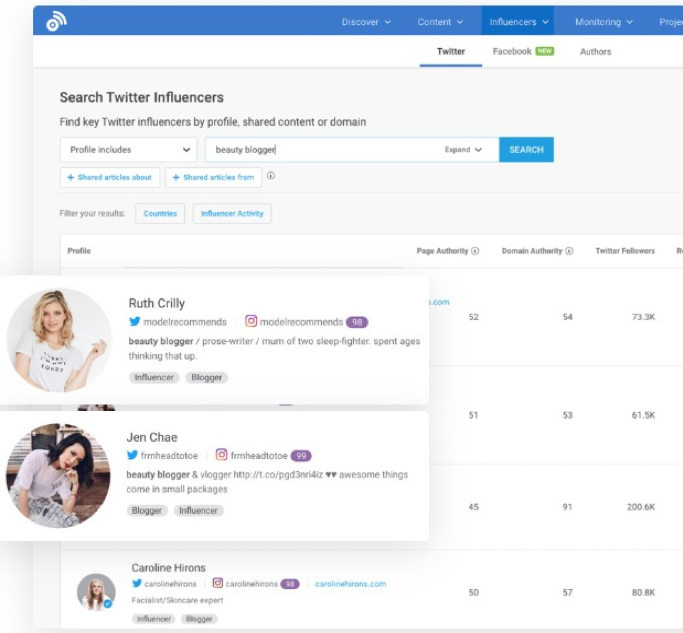
Task: Open the Influencer Activity filter
Action: (x=232, y=213)
